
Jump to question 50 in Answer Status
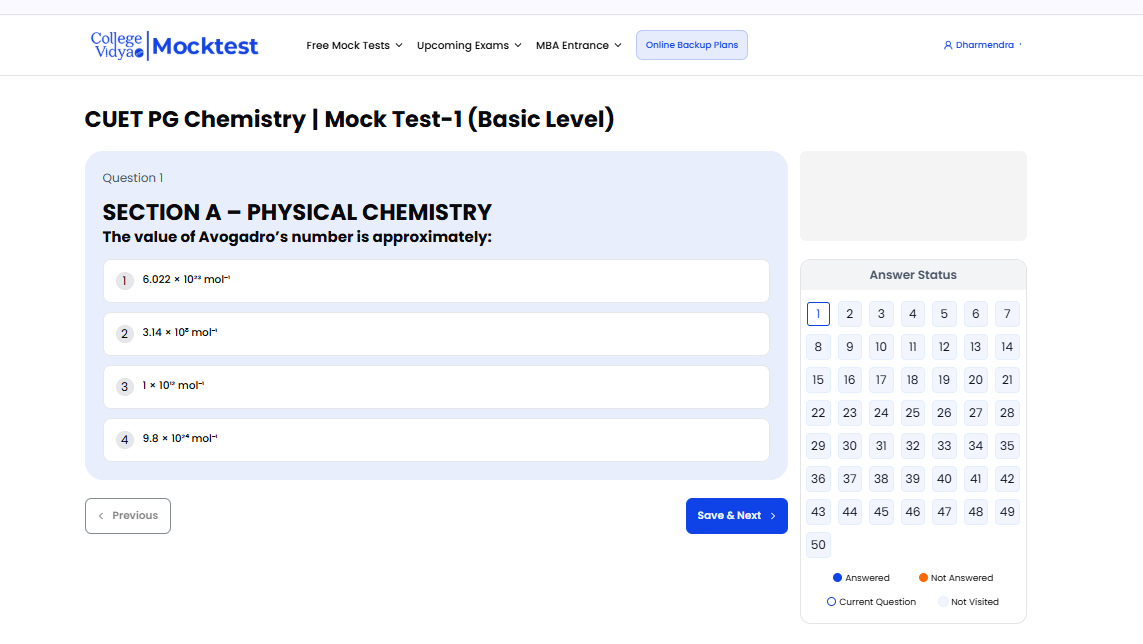click(818, 545)
